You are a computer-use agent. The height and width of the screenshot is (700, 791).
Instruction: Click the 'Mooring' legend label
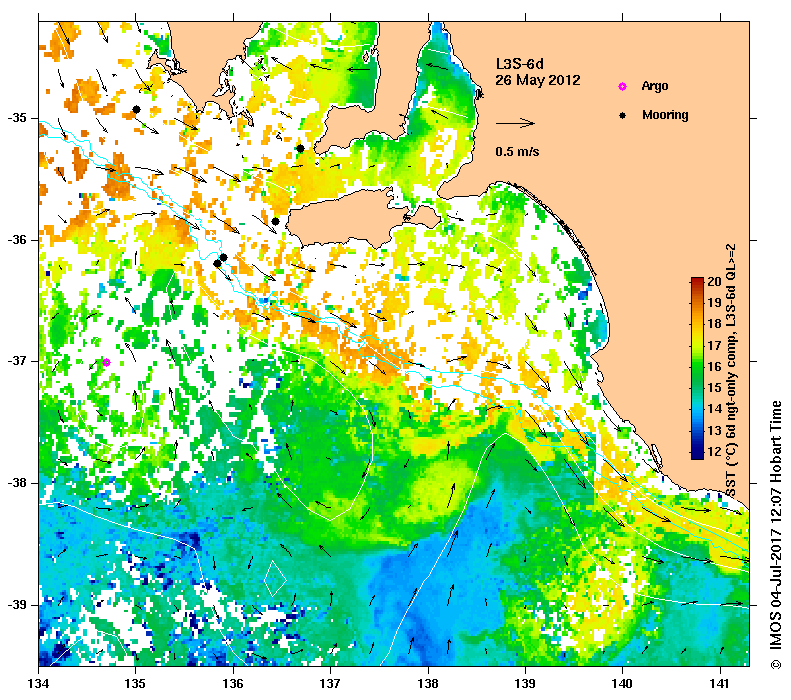(x=665, y=115)
